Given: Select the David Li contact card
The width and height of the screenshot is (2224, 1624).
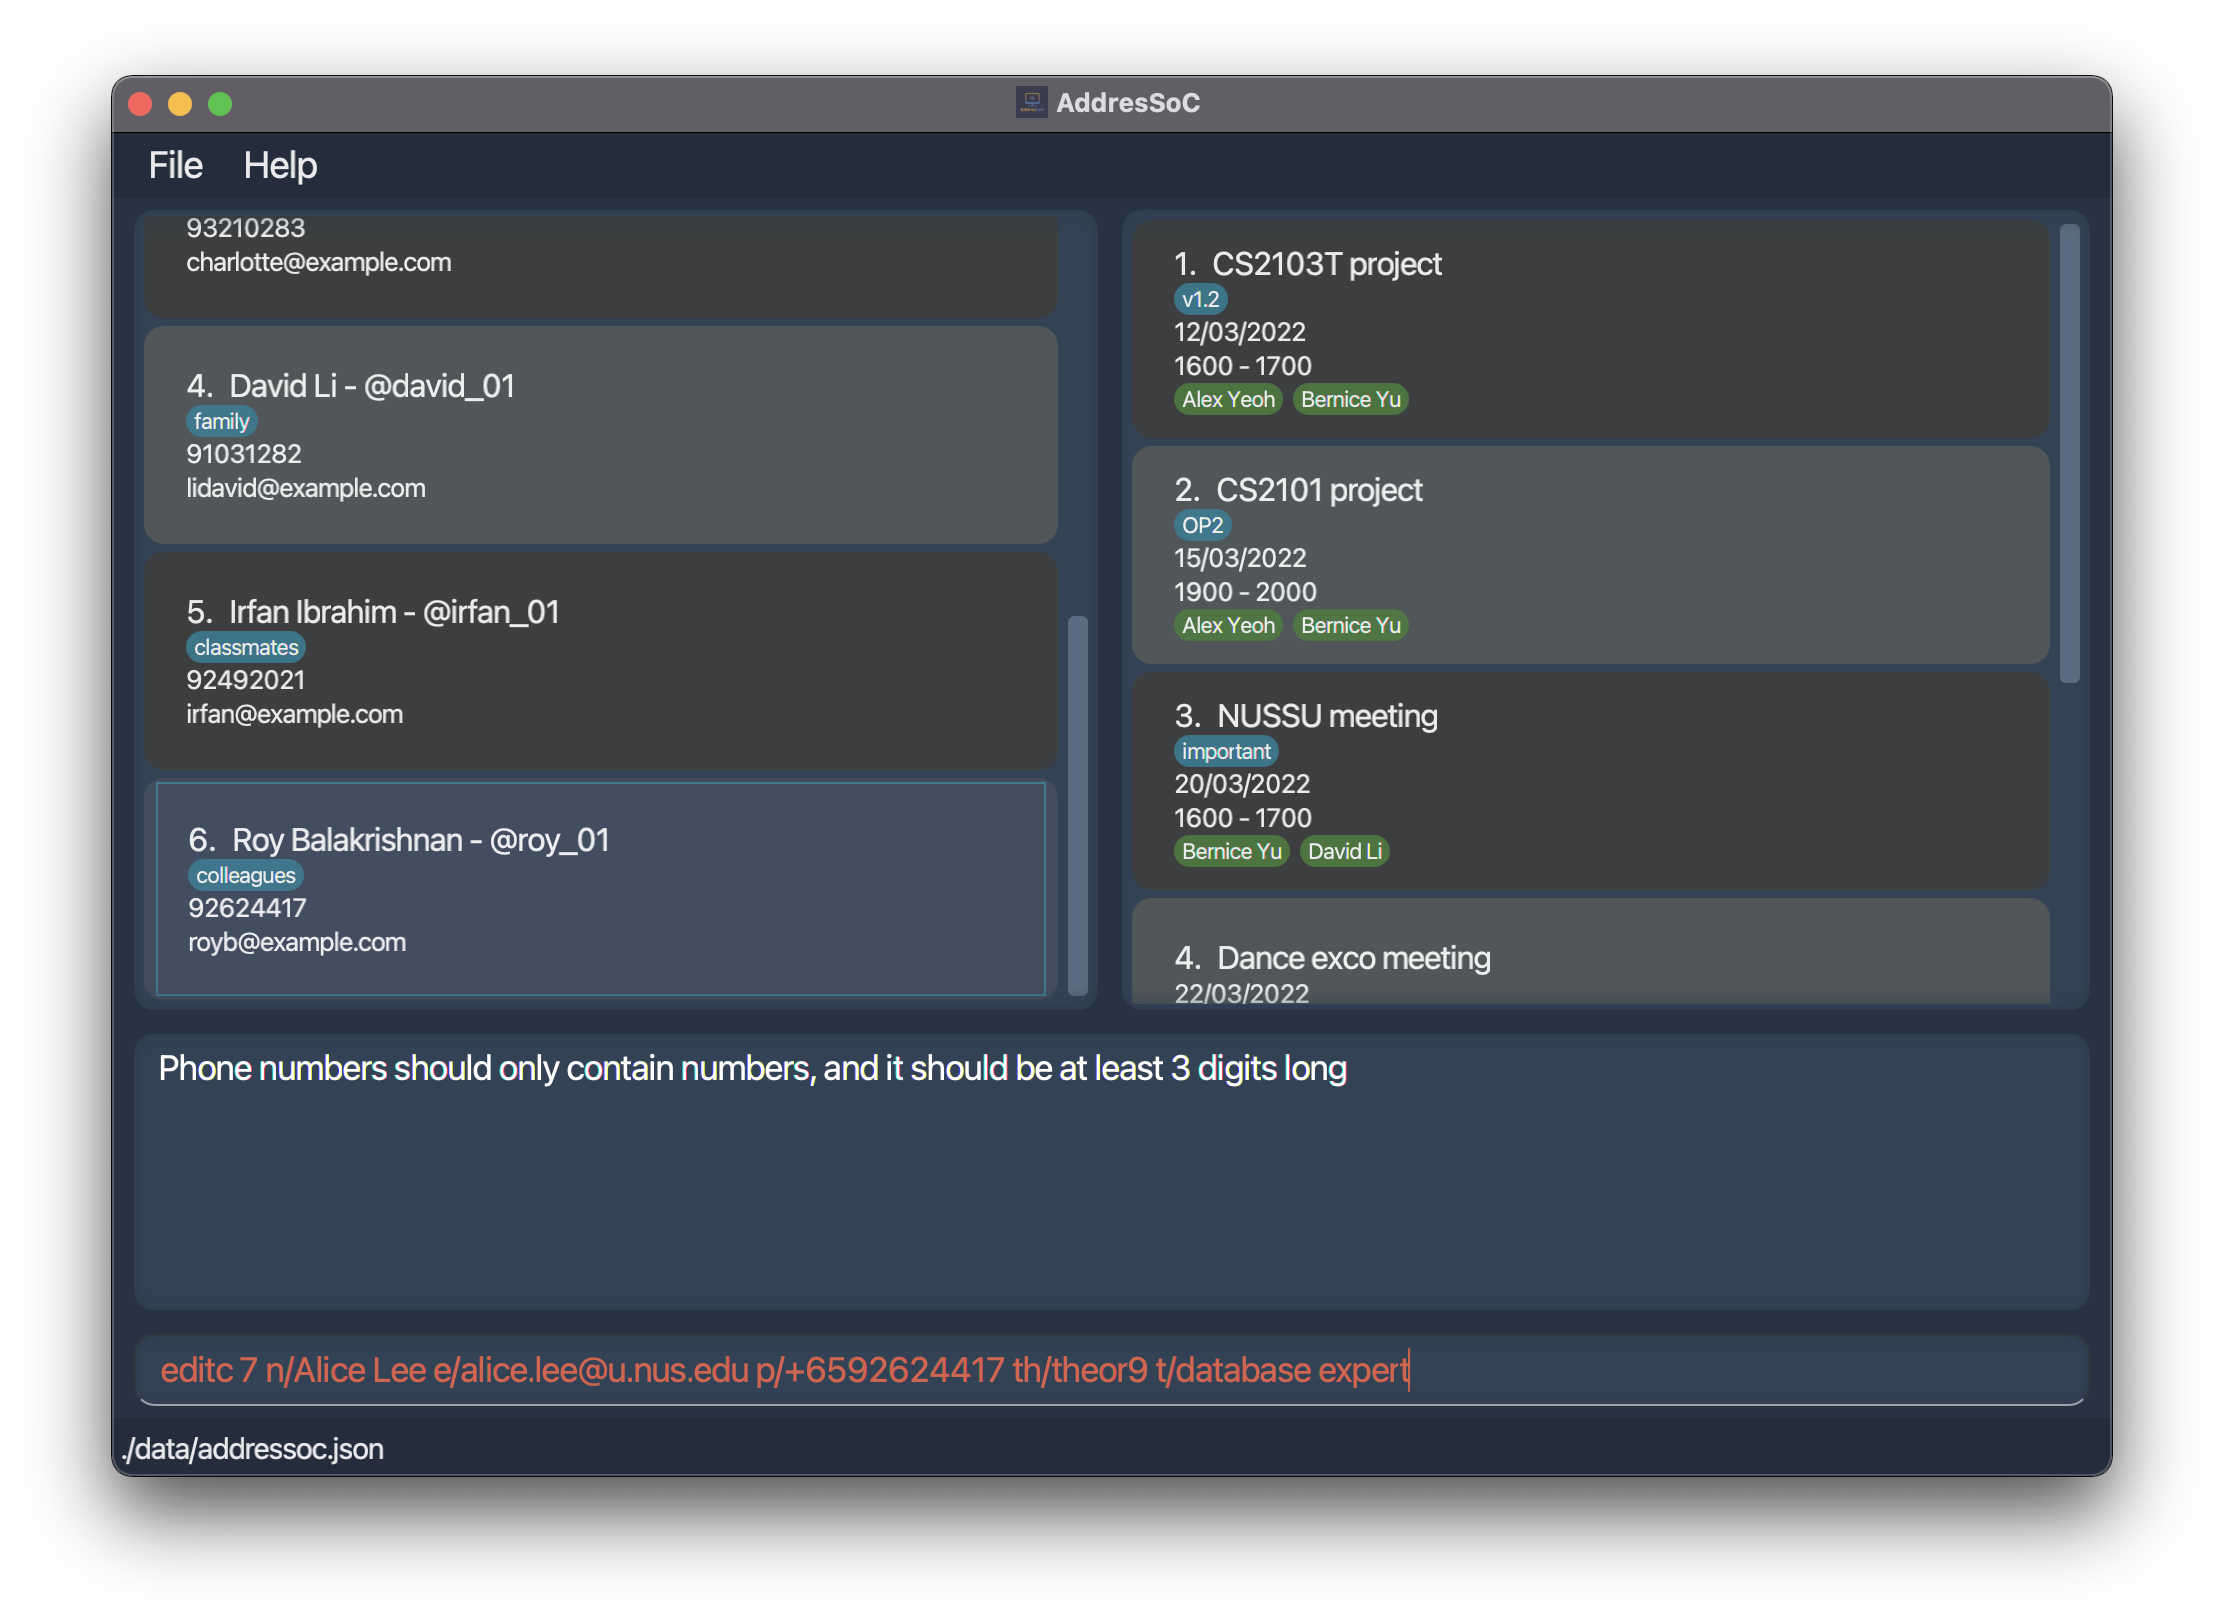Looking at the screenshot, I should [x=600, y=436].
